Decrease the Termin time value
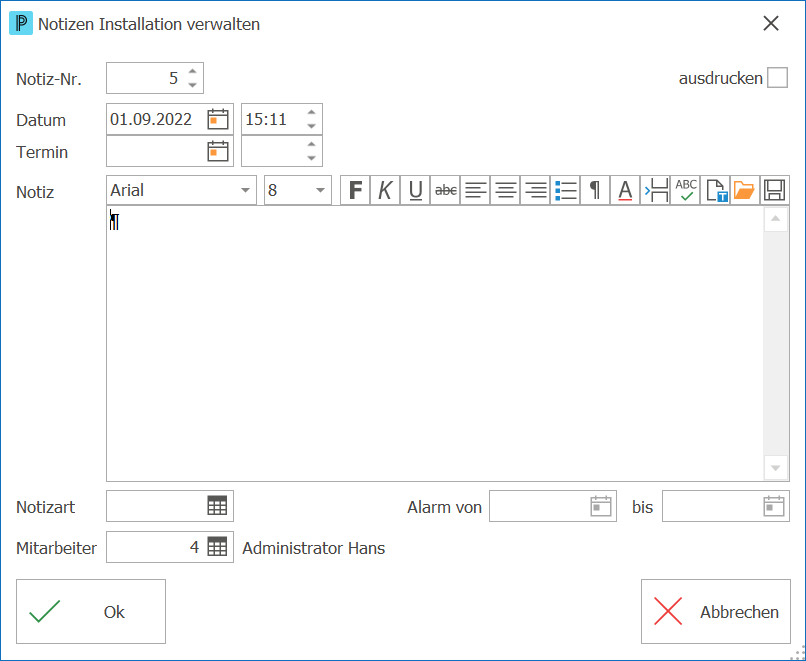 tap(312, 158)
